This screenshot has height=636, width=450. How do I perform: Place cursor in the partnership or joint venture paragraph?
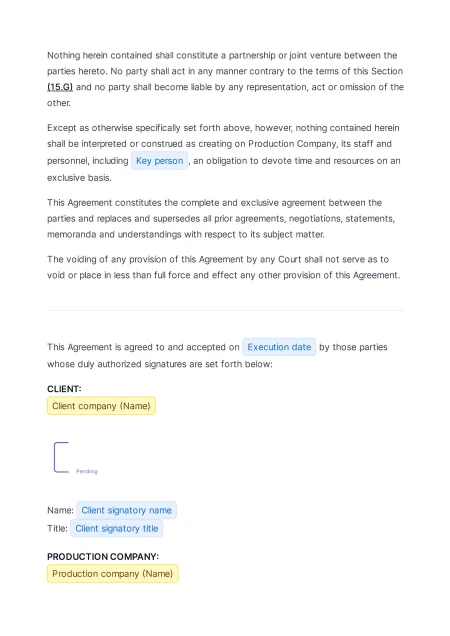[x=225, y=79]
